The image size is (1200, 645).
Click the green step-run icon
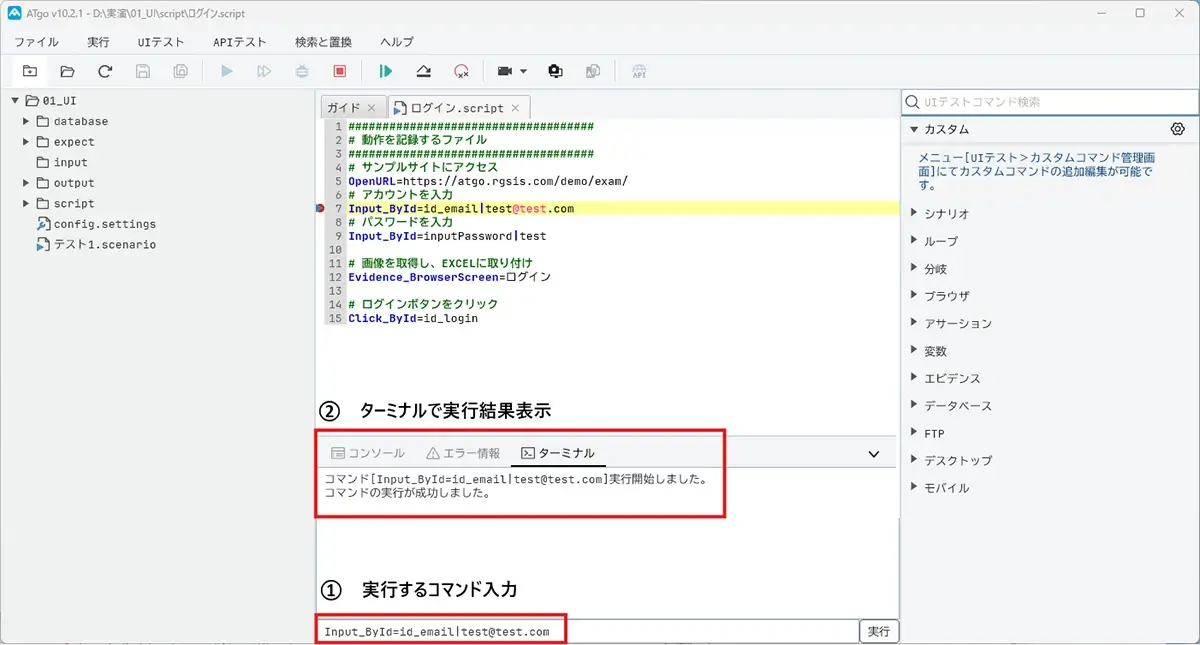[x=385, y=71]
